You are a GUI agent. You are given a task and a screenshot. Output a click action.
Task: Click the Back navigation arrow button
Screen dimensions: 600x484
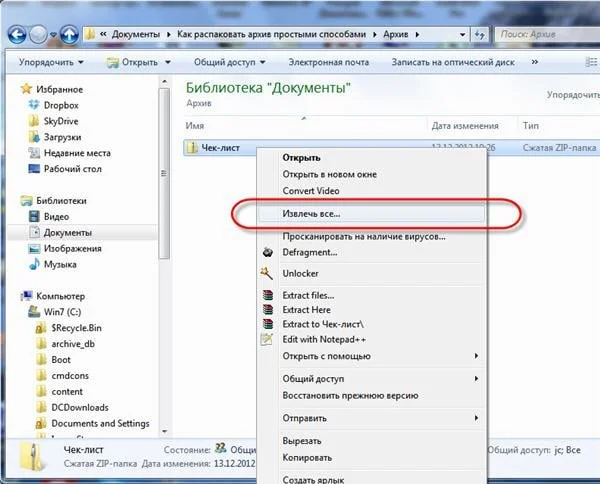click(x=17, y=35)
